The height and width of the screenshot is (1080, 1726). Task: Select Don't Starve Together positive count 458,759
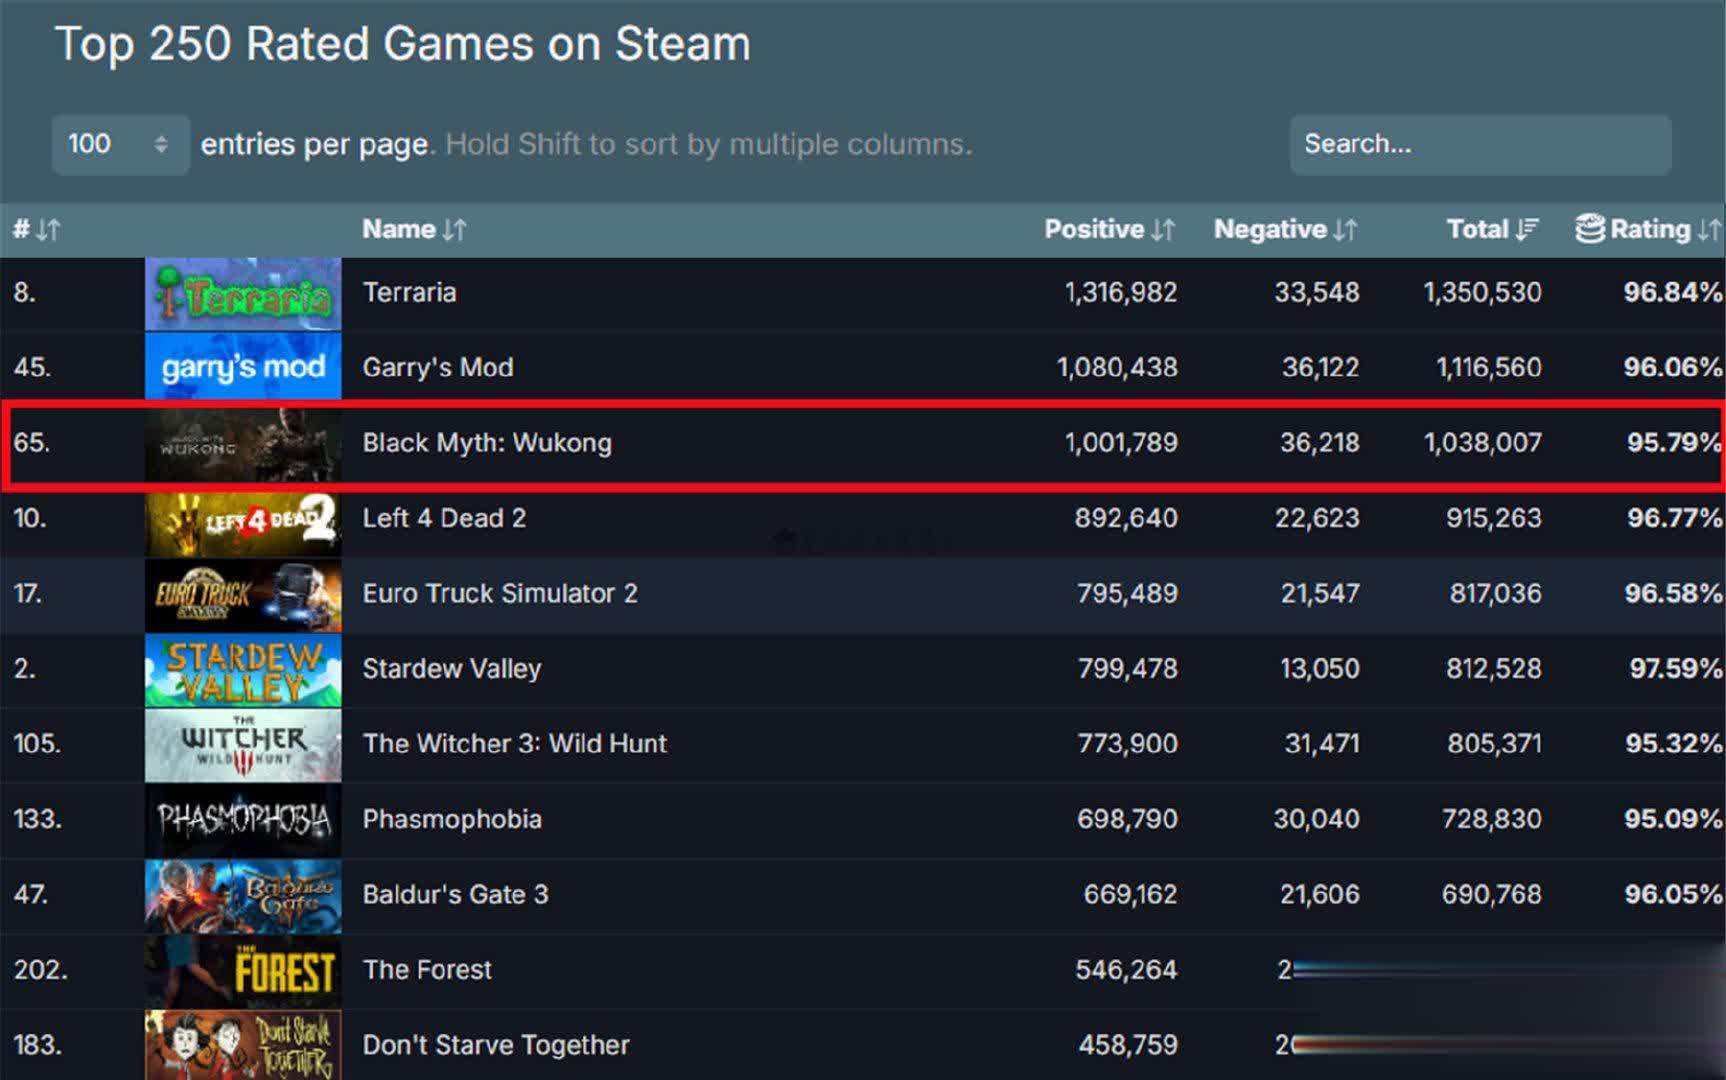click(x=1128, y=1045)
